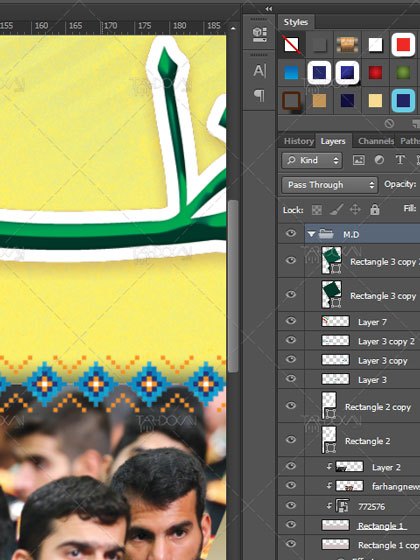Open the 3D panel icon
This screenshot has width=420, height=560.
coord(259,34)
